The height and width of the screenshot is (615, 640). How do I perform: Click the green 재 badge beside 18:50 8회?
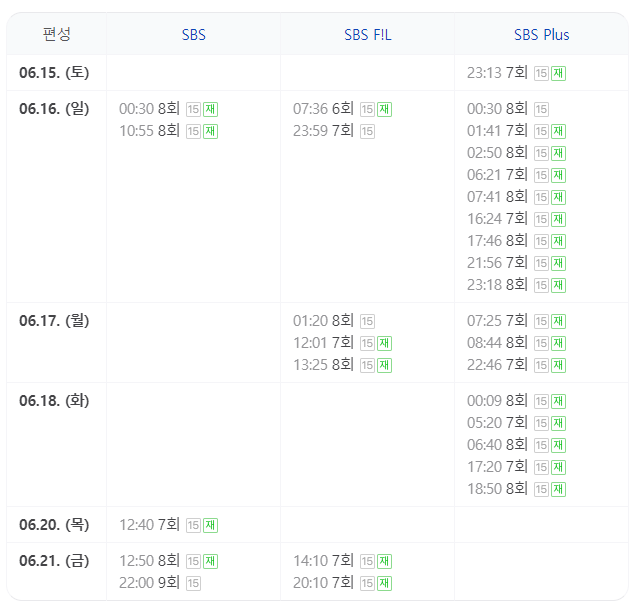click(x=558, y=490)
